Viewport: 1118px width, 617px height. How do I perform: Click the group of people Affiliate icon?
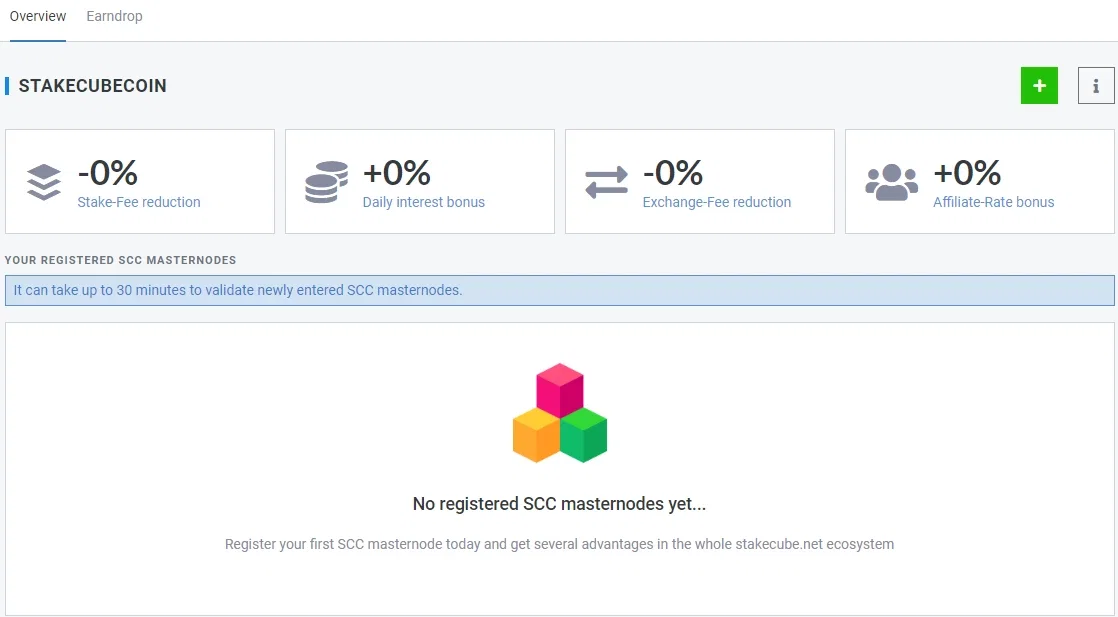[x=891, y=183]
